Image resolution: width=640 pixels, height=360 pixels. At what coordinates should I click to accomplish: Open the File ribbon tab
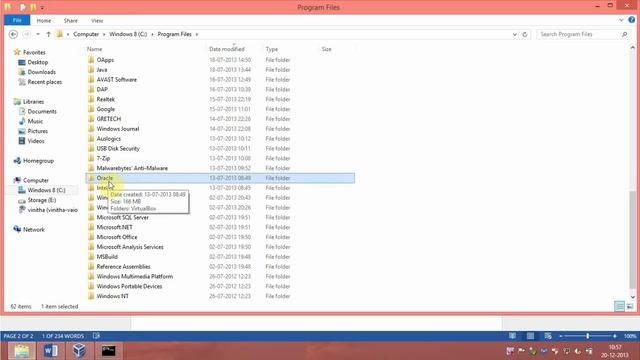(x=17, y=20)
